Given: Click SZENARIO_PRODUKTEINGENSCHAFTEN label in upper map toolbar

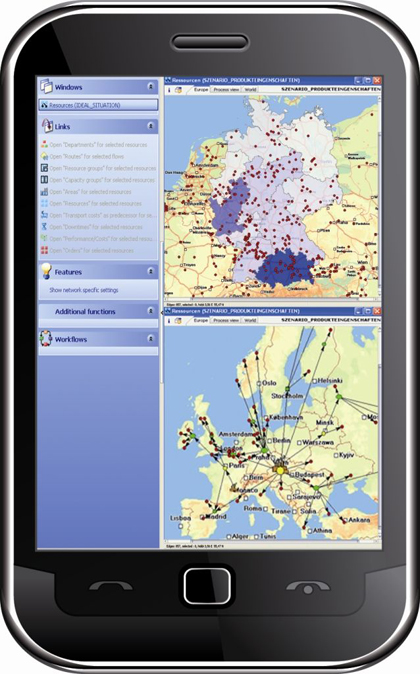Looking at the screenshot, I should pos(330,89).
